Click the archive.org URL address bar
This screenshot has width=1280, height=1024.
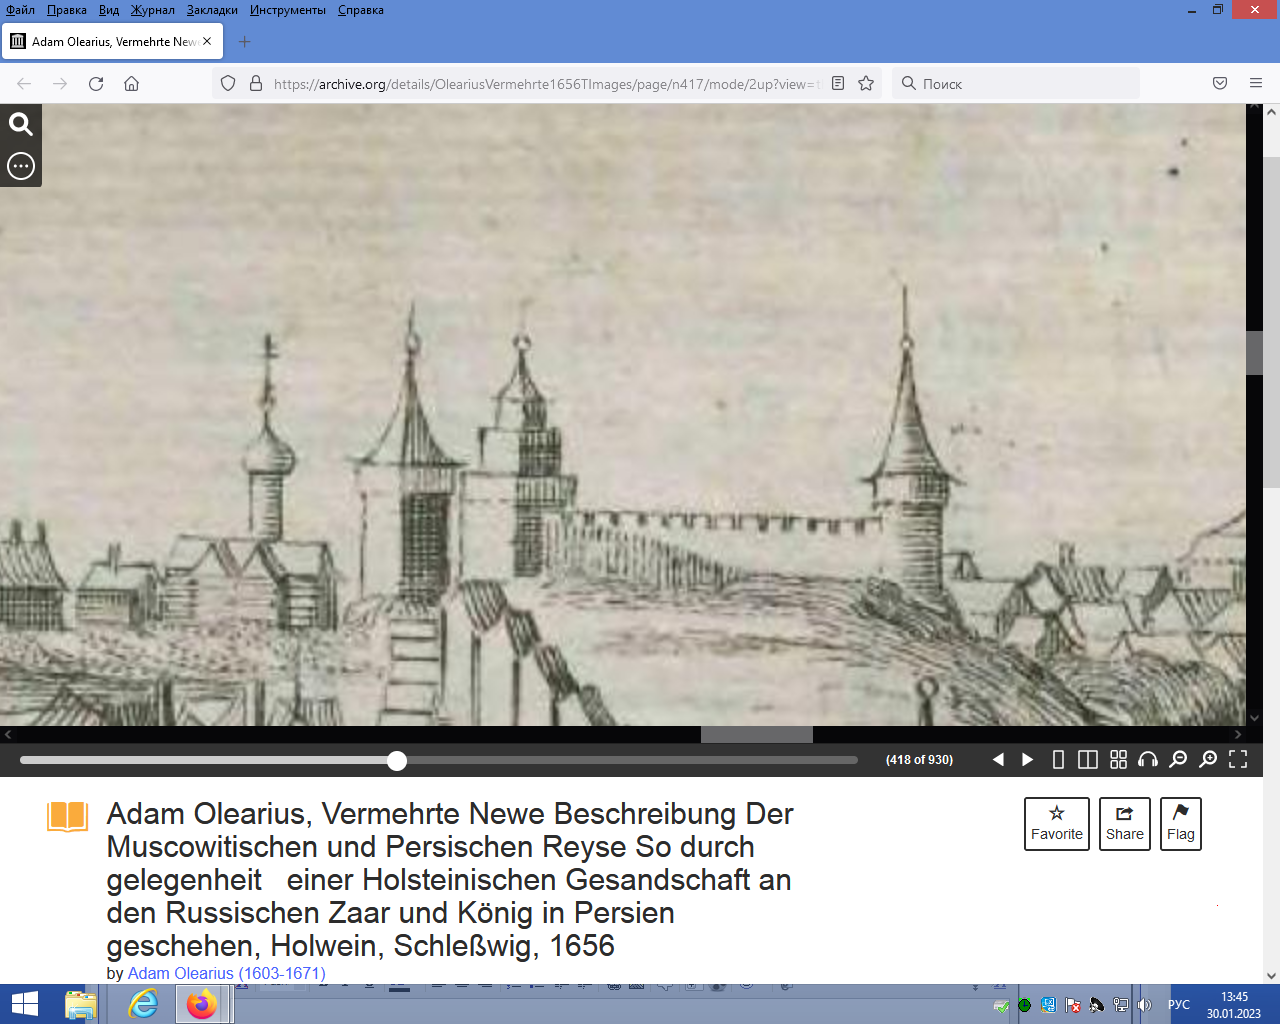point(545,84)
